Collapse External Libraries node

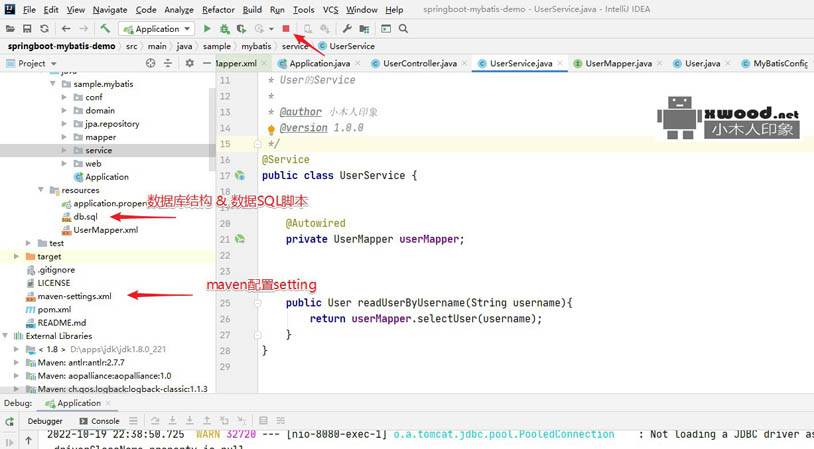pos(5,336)
